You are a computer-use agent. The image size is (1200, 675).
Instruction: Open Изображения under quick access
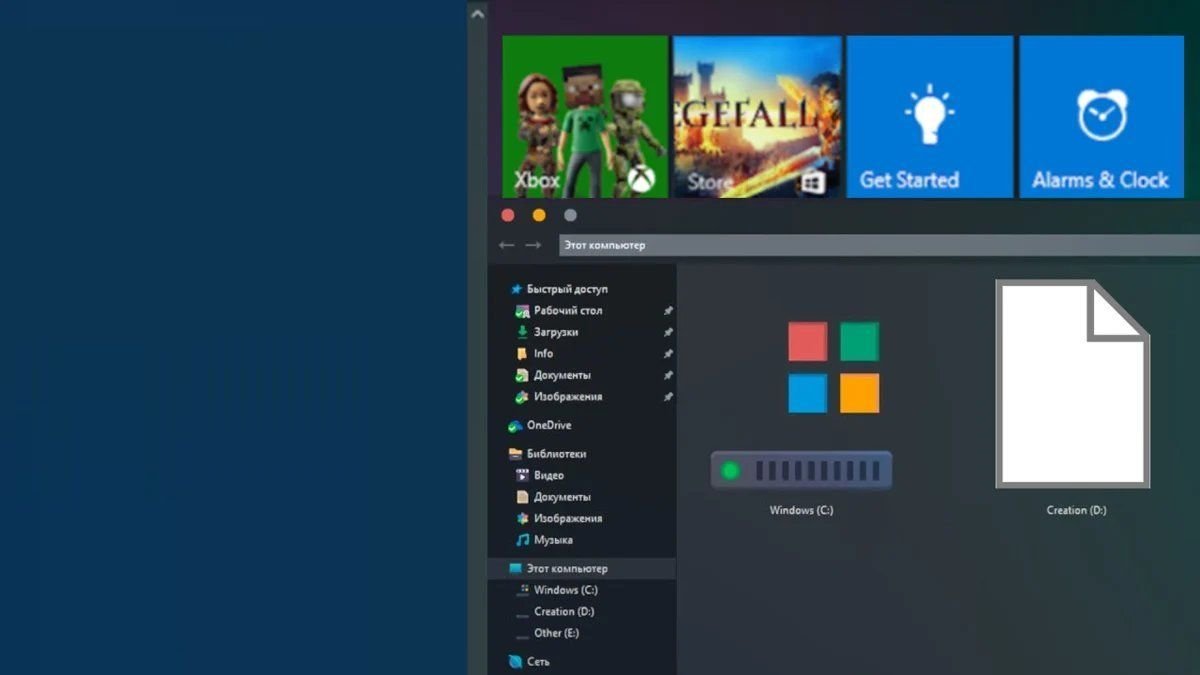click(x=568, y=397)
